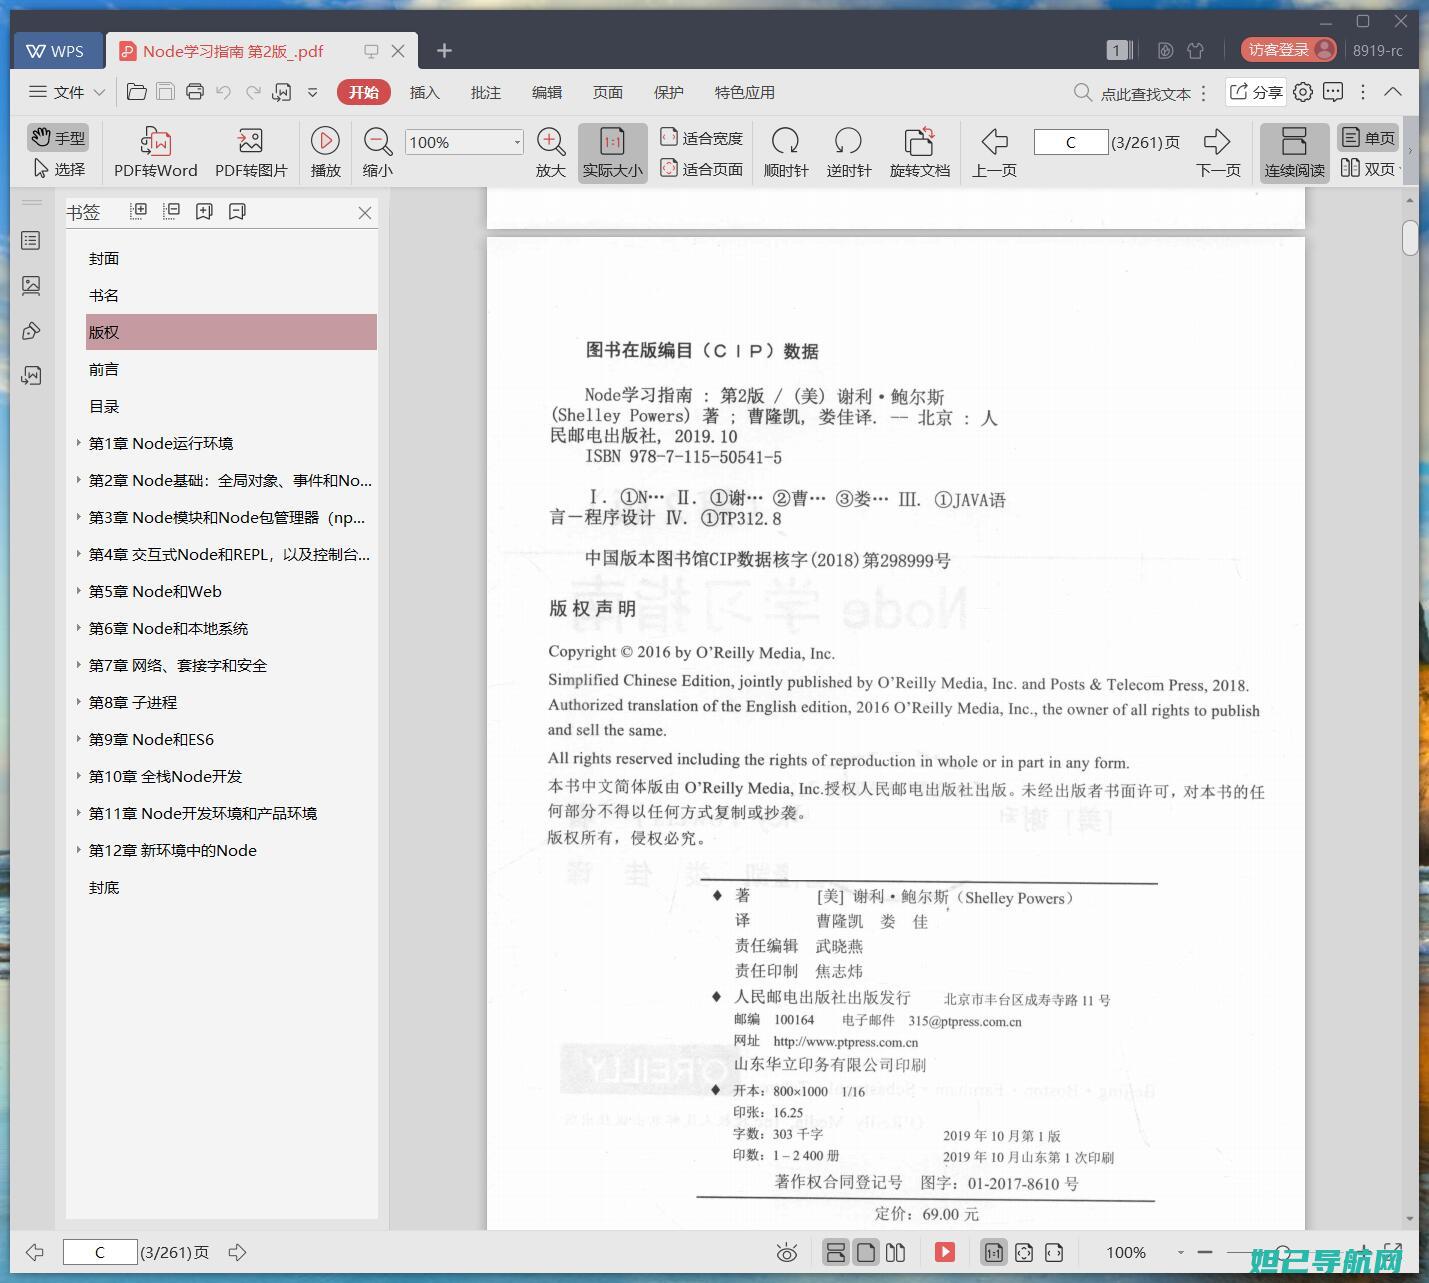
Task: Open feedback chat bubble icon
Action: click(1333, 92)
